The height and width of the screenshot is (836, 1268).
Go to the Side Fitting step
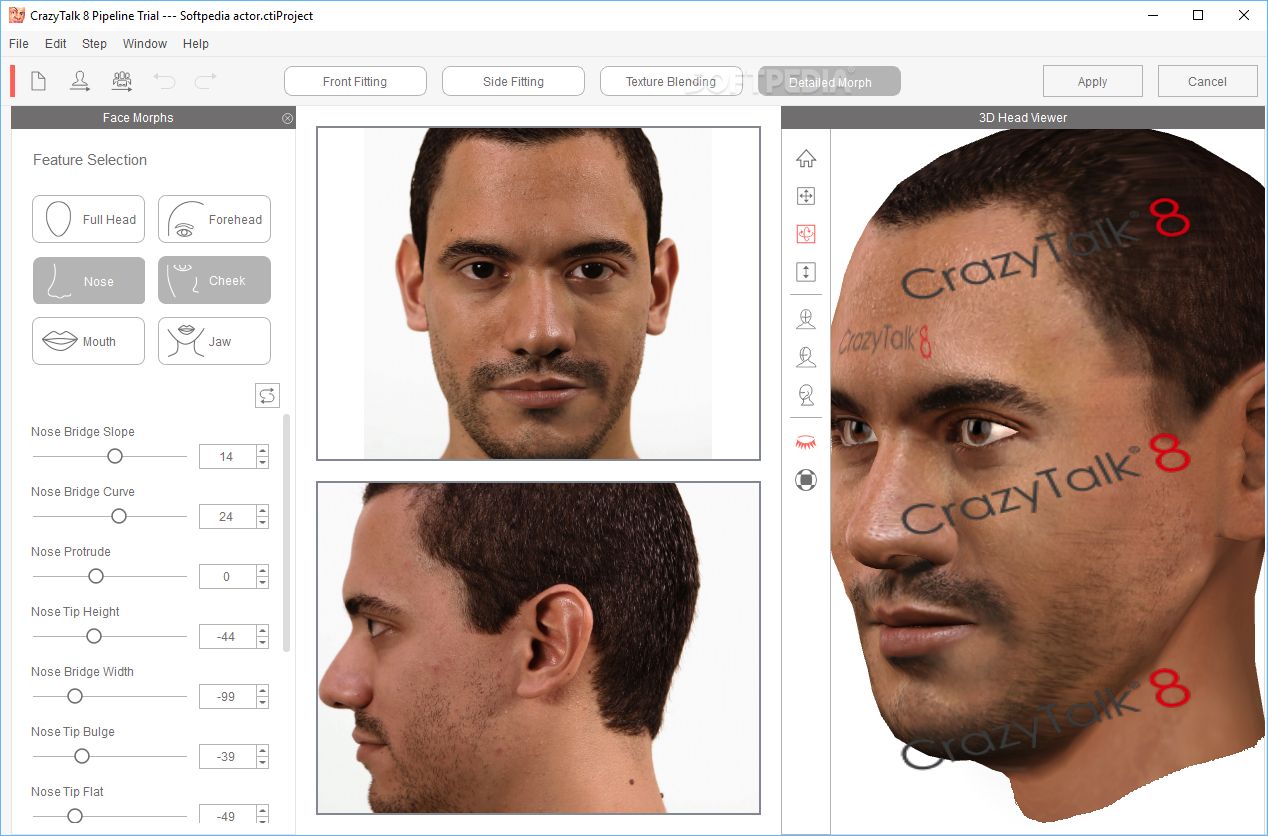513,82
